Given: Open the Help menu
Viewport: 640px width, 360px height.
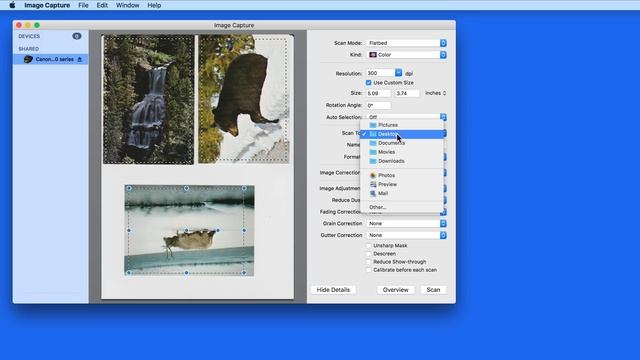Looking at the screenshot, I should (x=154, y=5).
